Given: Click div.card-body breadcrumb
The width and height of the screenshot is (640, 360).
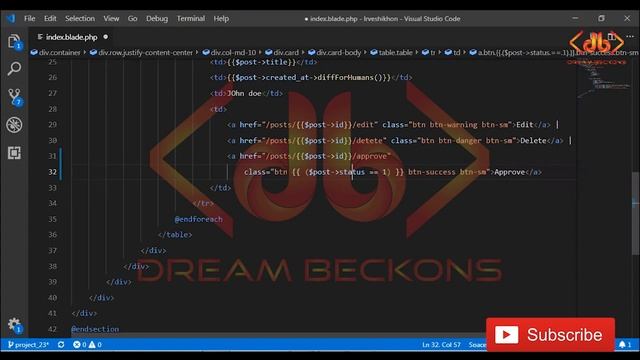Looking at the screenshot, I should click(335, 52).
